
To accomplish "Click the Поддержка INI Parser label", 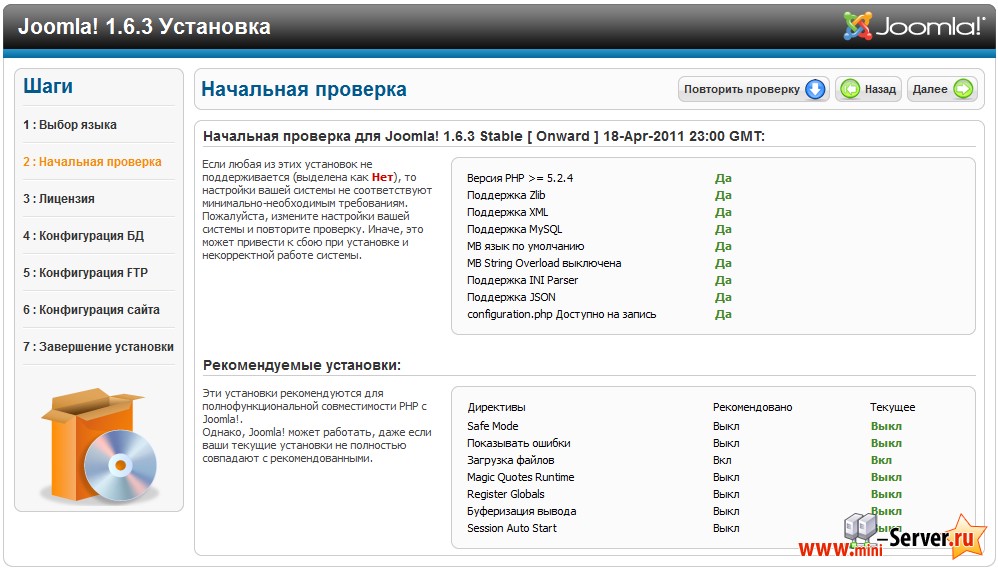I will 523,280.
